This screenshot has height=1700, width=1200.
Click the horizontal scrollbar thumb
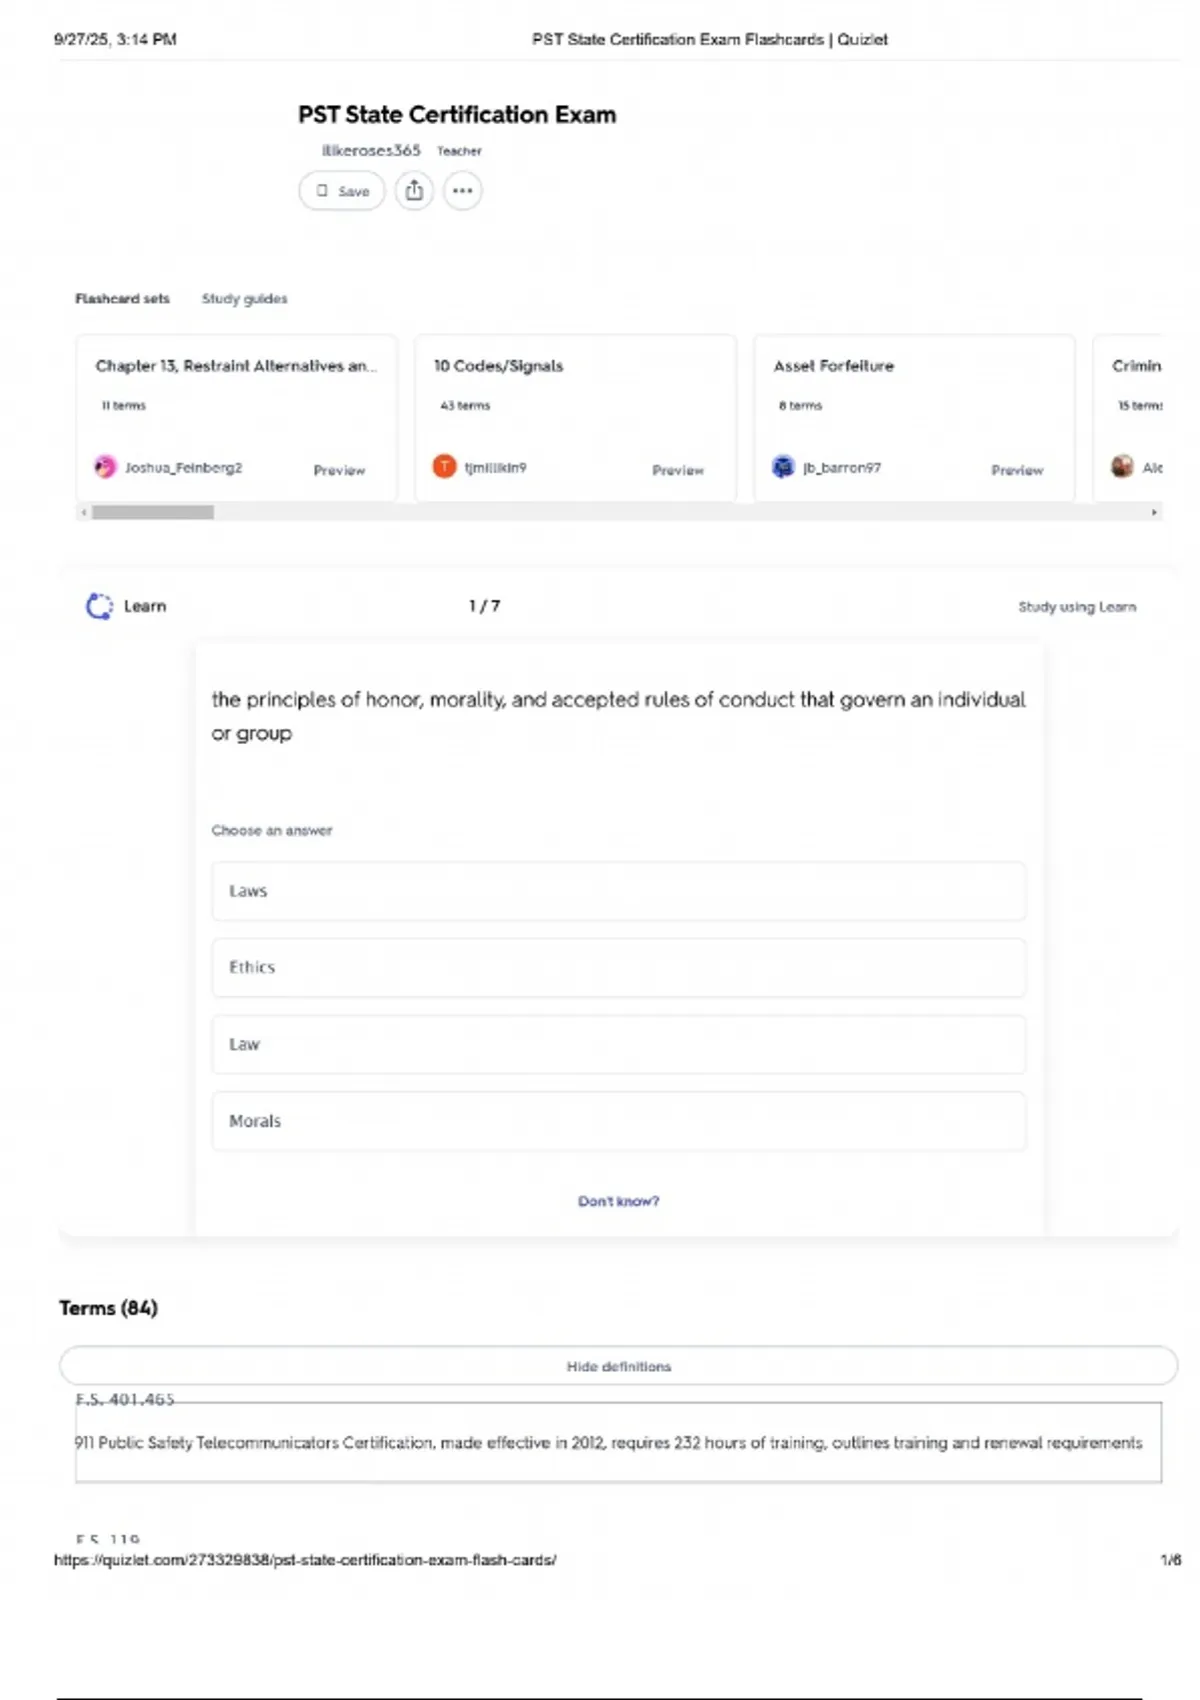click(153, 512)
